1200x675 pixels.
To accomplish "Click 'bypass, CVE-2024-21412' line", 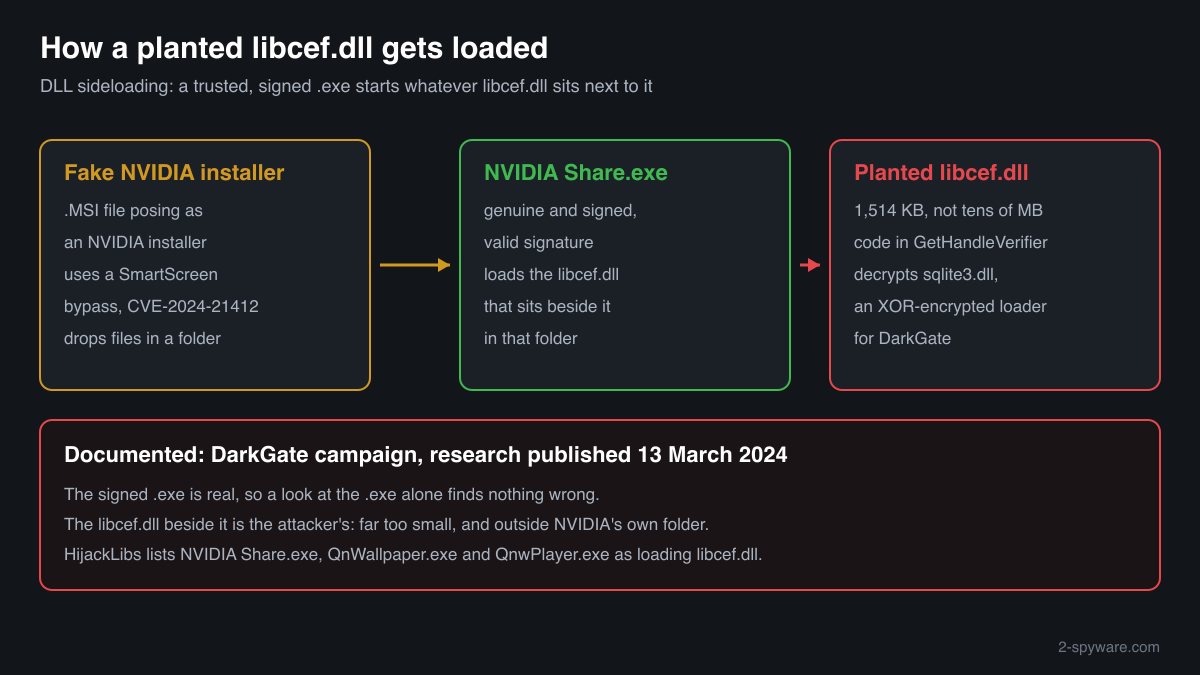I will tap(161, 306).
